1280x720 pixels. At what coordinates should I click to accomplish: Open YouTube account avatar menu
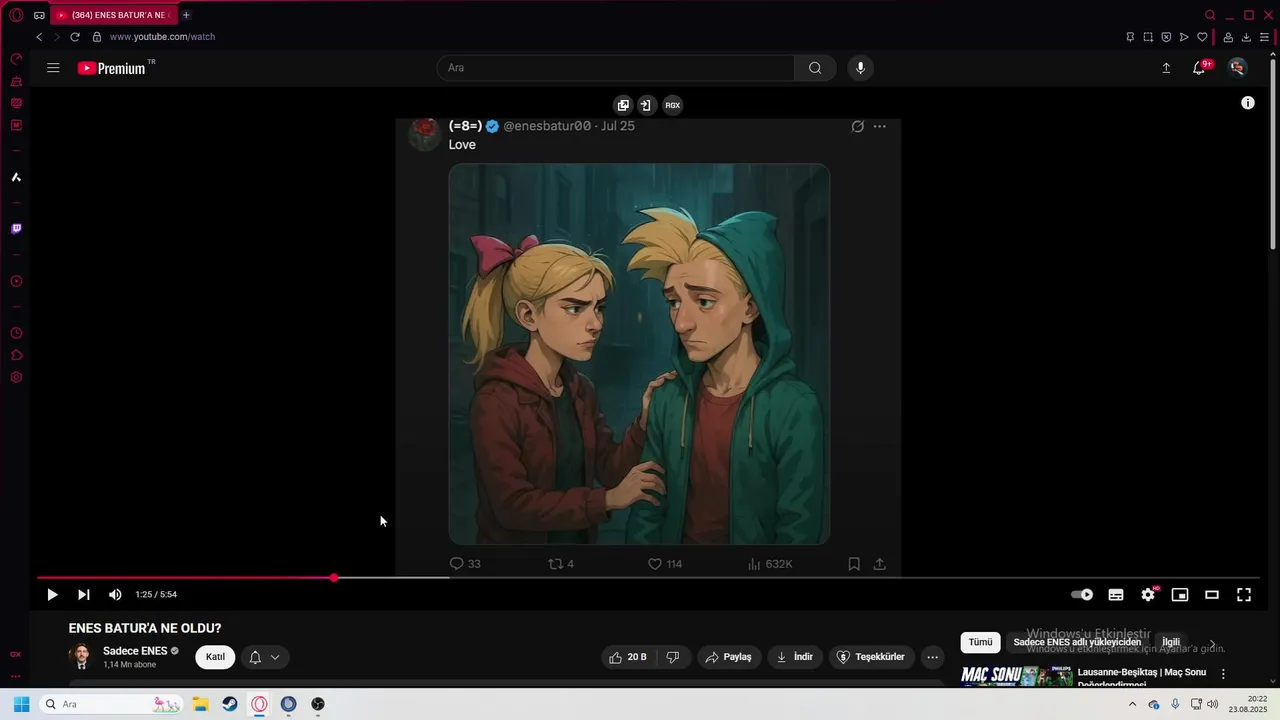pos(1238,68)
